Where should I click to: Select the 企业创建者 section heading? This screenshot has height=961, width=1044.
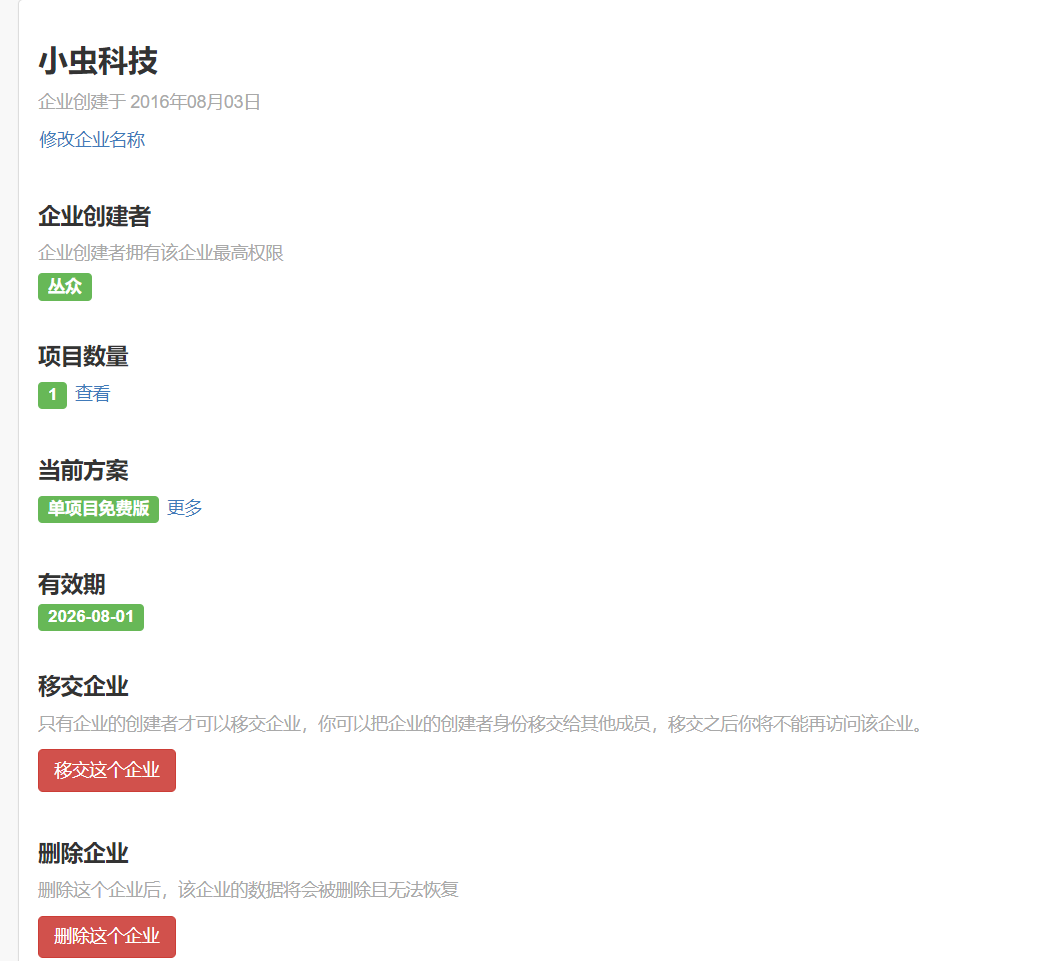(x=94, y=216)
